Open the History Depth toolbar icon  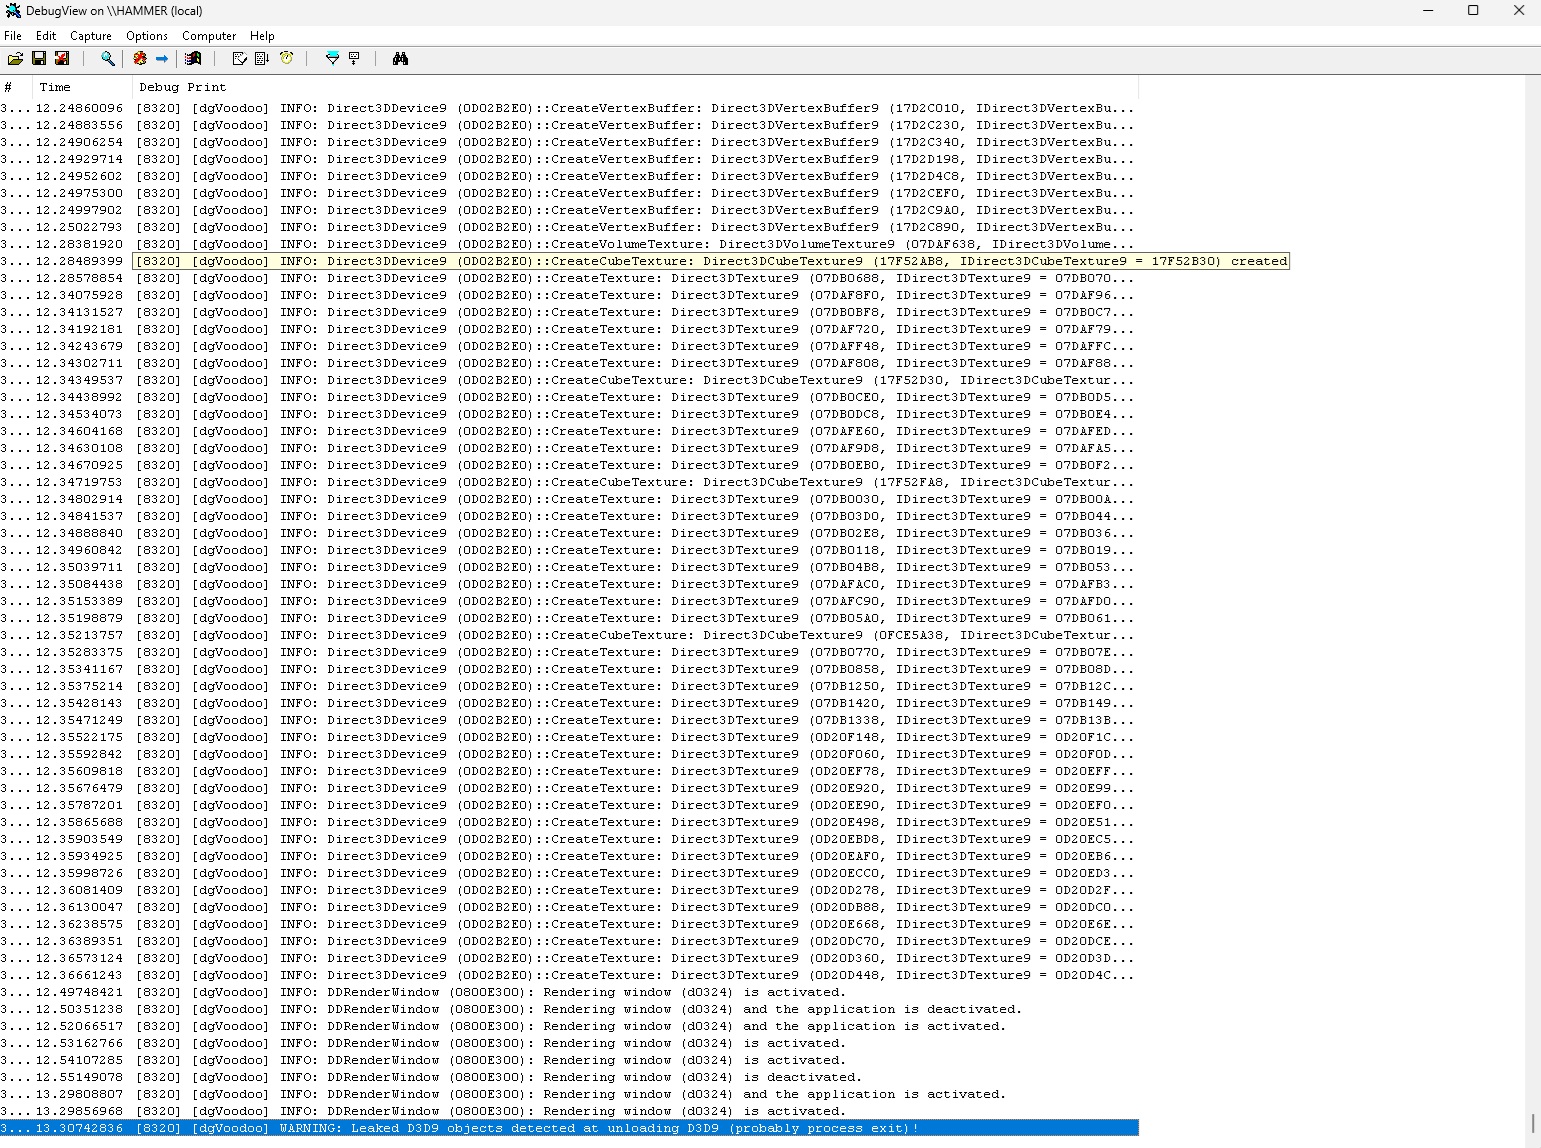[354, 59]
